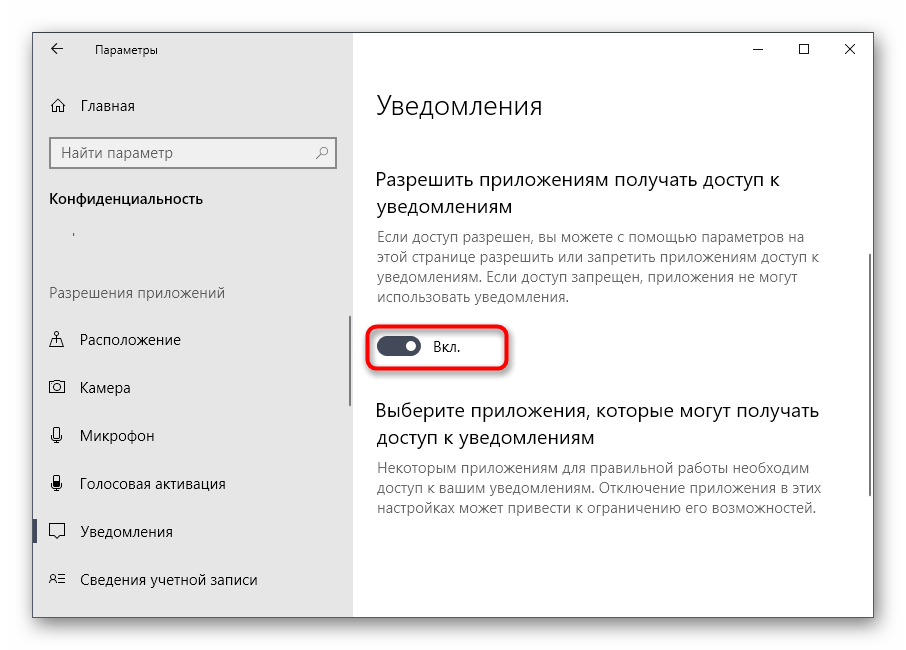Image resolution: width=906 pixels, height=650 pixels.
Task: Click the Конфиденциальность heading
Action: (x=125, y=199)
